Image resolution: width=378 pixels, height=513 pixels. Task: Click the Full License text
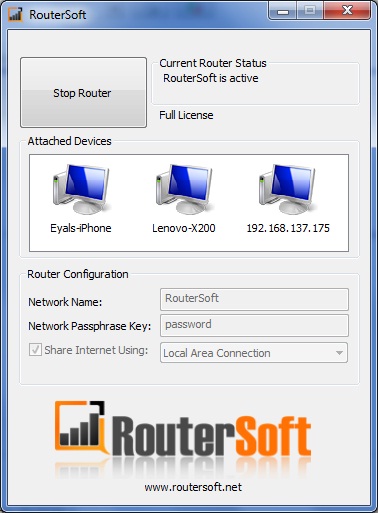point(186,115)
